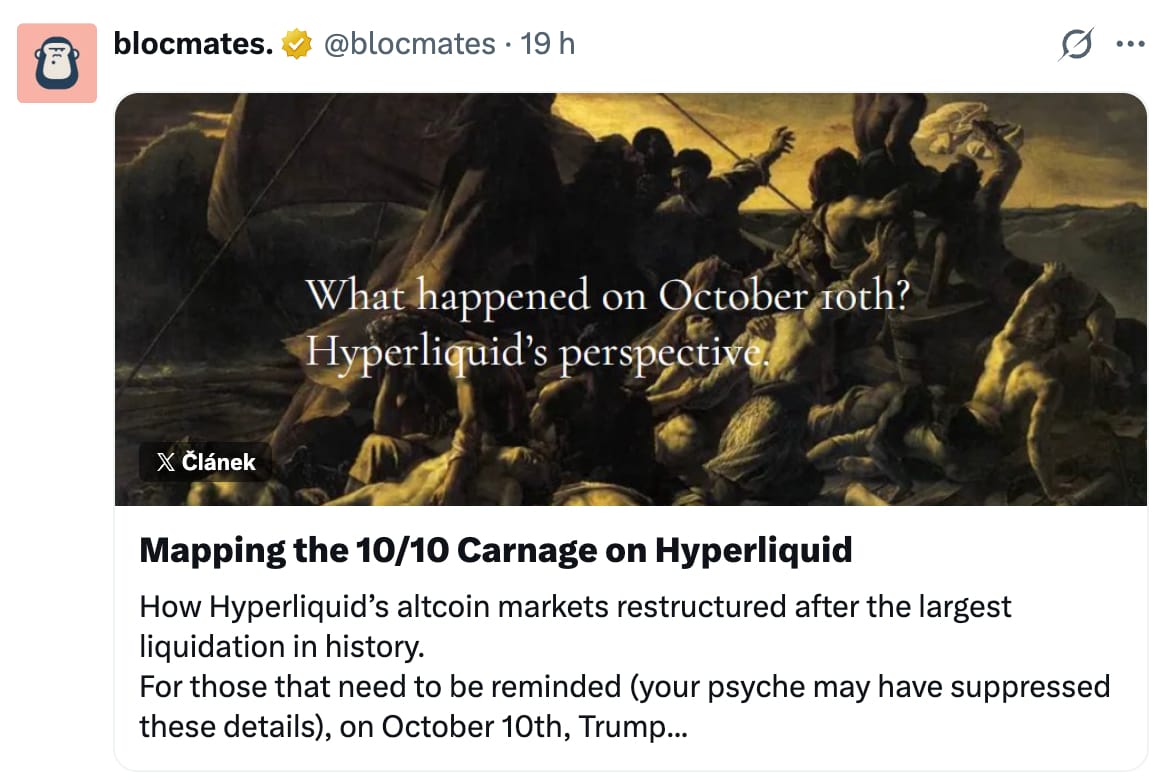
Task: Open the blocmates gorilla profile avatar
Action: click(57, 63)
